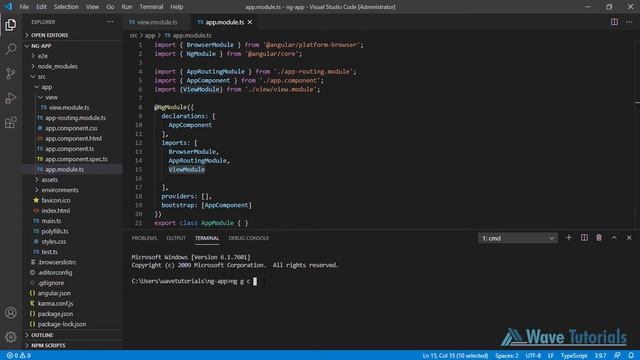Click the Explorer more actions ellipsis
Image resolution: width=640 pixels, height=360 pixels.
110,22
